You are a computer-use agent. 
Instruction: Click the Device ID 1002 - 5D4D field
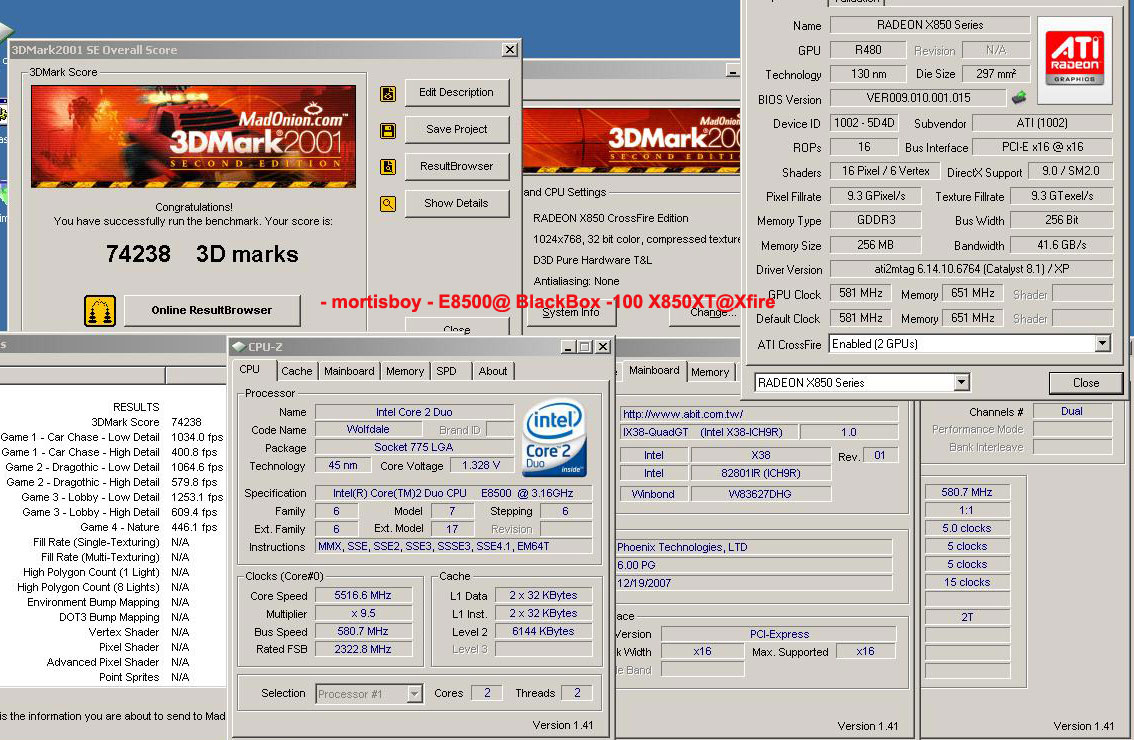coord(864,123)
